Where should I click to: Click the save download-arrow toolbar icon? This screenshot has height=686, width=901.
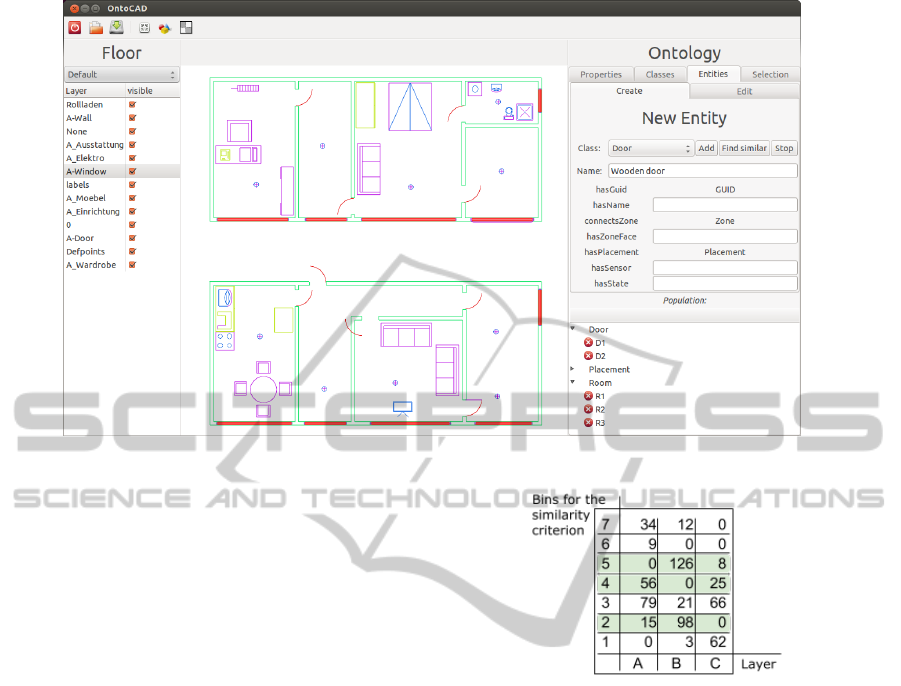pos(116,27)
